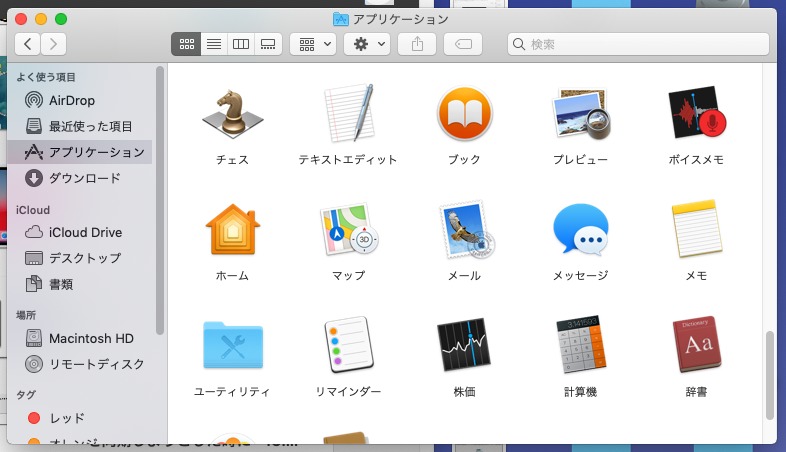Click the アプリケーション window title folder icon
786x452 pixels.
point(341,19)
